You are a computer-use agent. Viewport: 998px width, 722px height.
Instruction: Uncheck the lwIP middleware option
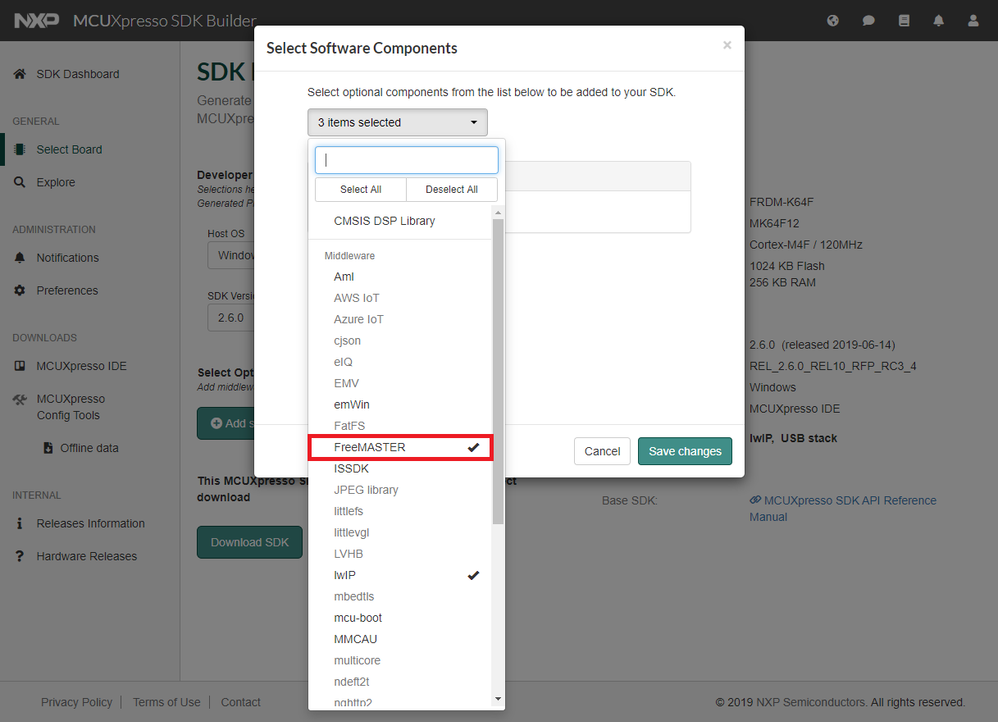pos(400,575)
